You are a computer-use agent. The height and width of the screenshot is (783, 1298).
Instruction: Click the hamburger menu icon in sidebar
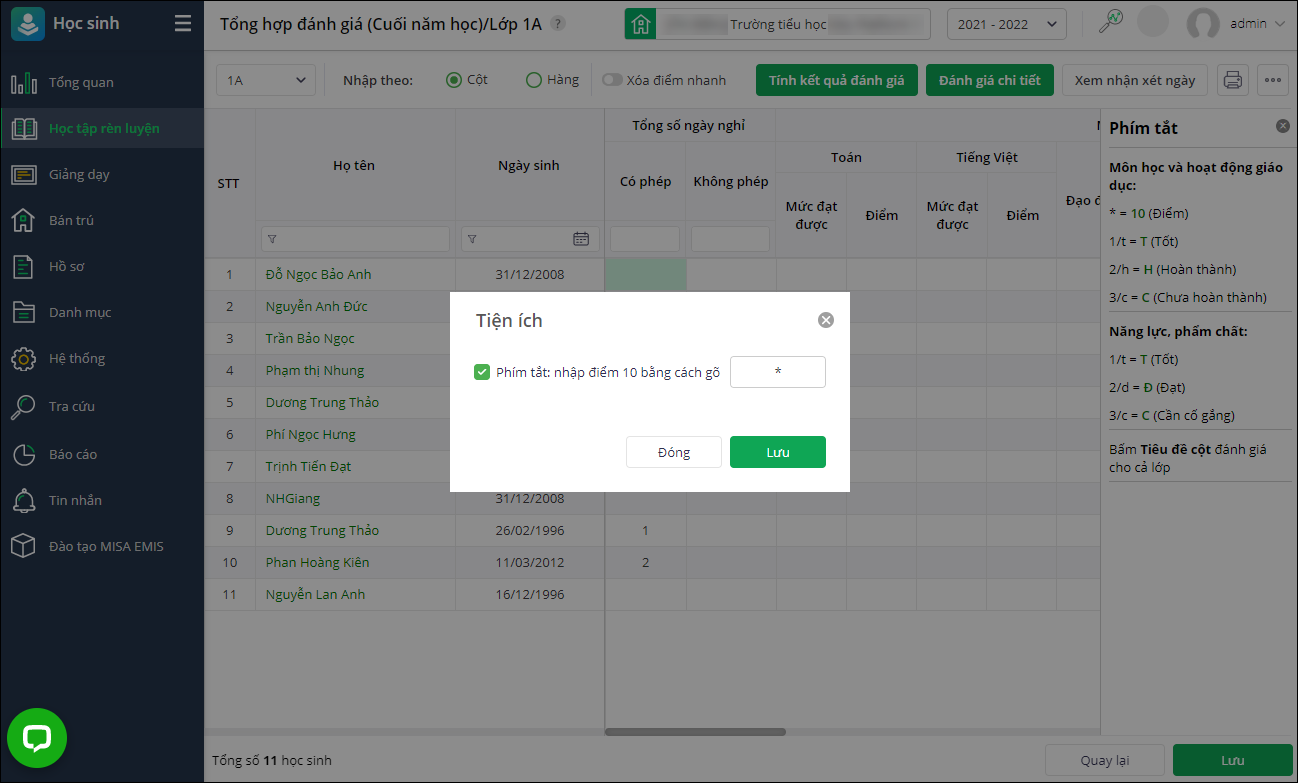(x=182, y=24)
